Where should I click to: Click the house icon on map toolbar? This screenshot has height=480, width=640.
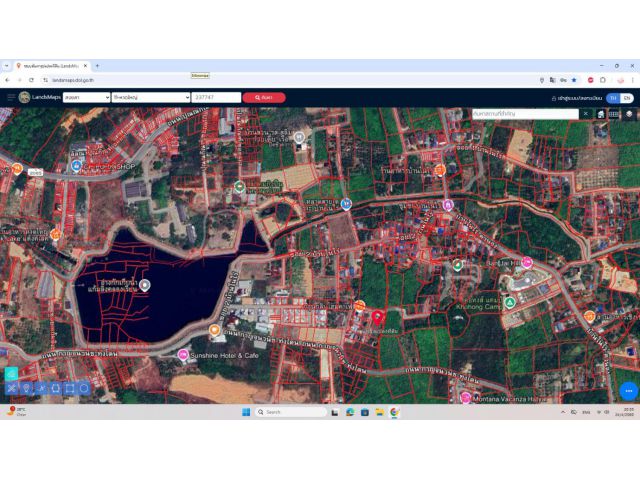[601, 114]
